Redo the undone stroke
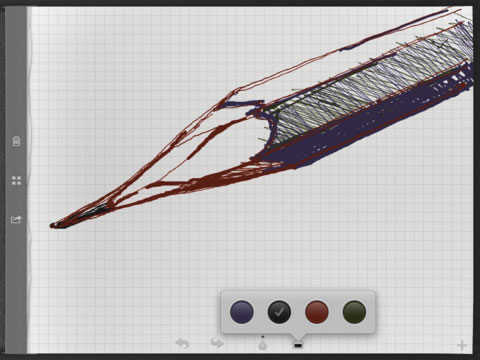This screenshot has width=480, height=360. 217,343
